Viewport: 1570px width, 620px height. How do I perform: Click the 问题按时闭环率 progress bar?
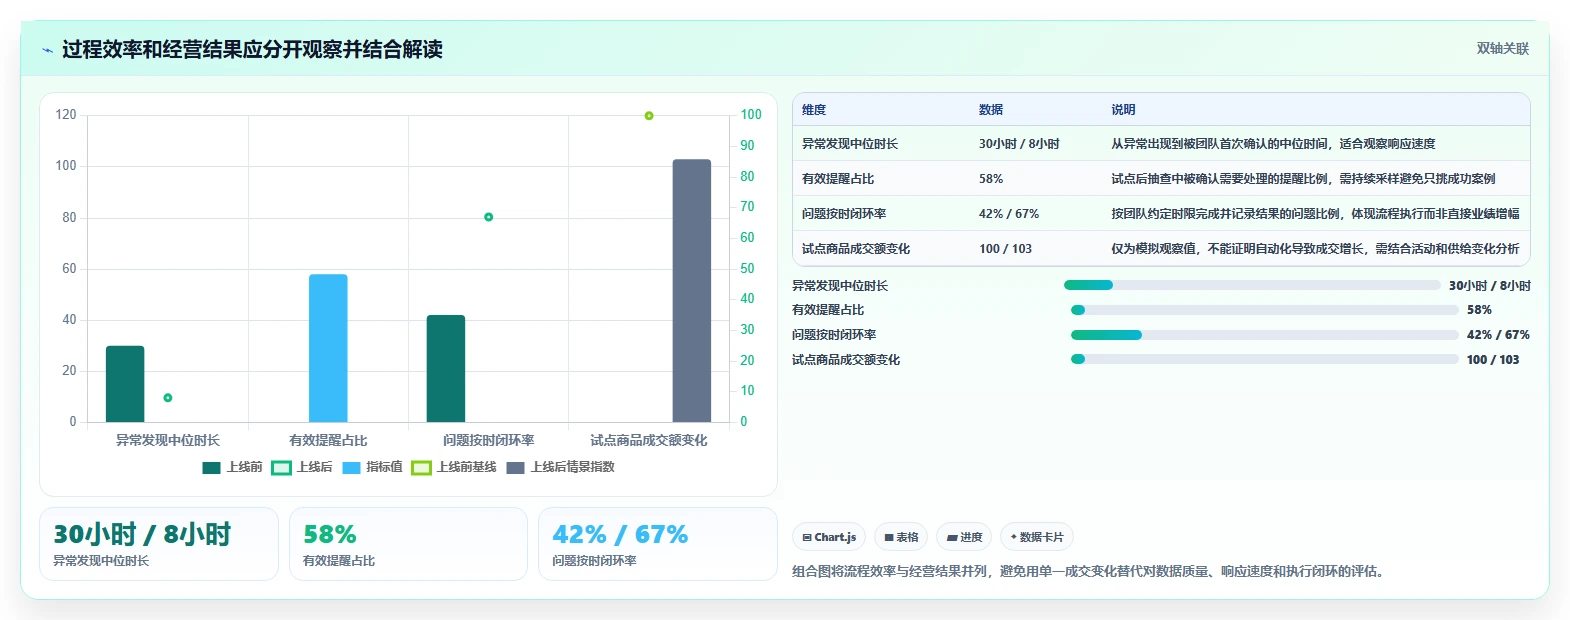point(1265,335)
